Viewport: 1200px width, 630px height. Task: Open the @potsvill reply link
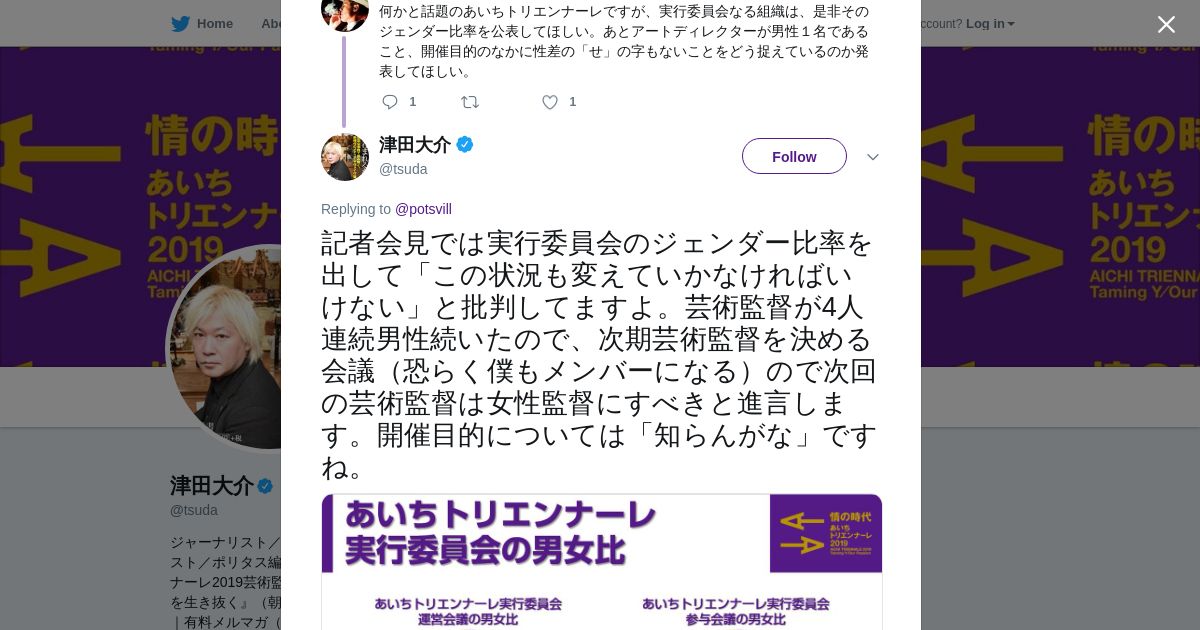click(423, 209)
